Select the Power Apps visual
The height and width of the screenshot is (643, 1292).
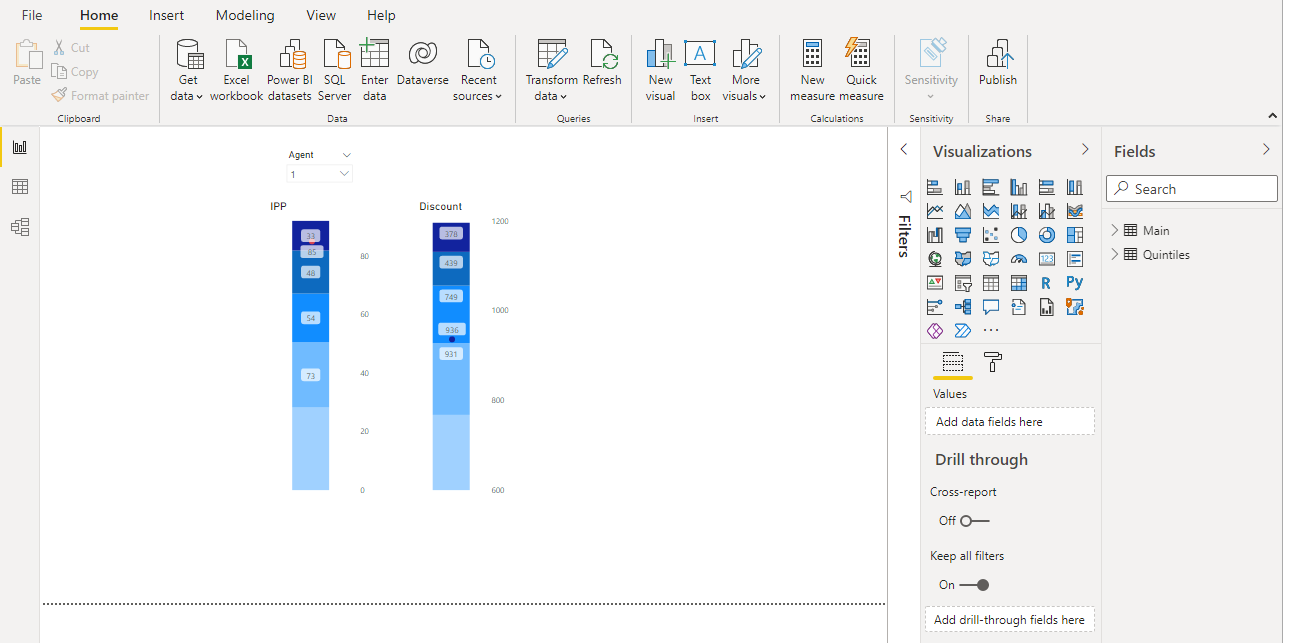click(935, 331)
